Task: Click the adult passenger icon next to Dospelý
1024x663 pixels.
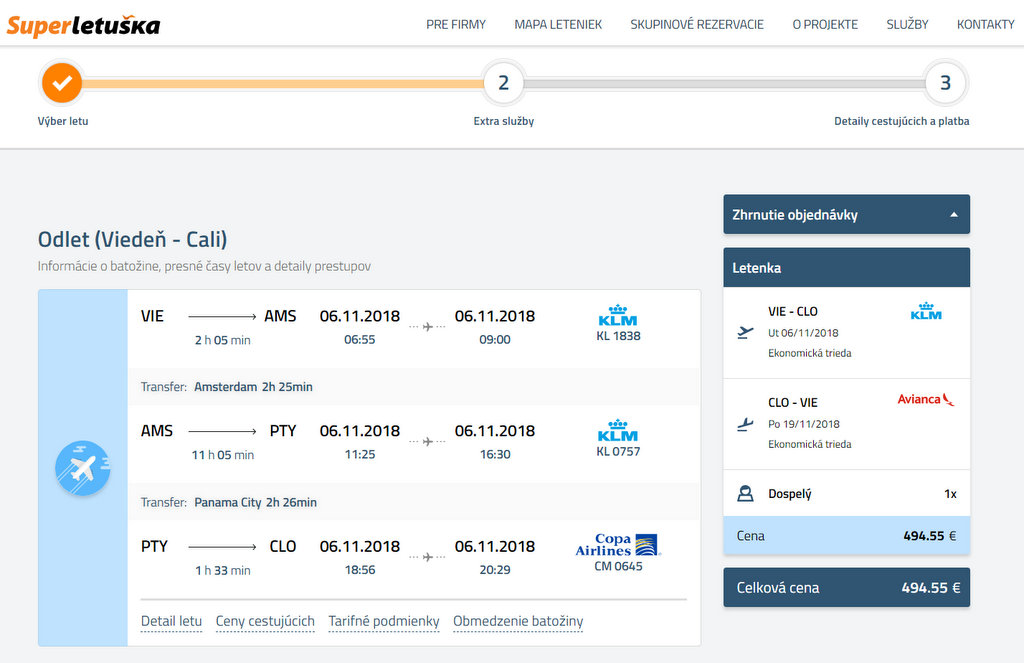Action: 745,493
